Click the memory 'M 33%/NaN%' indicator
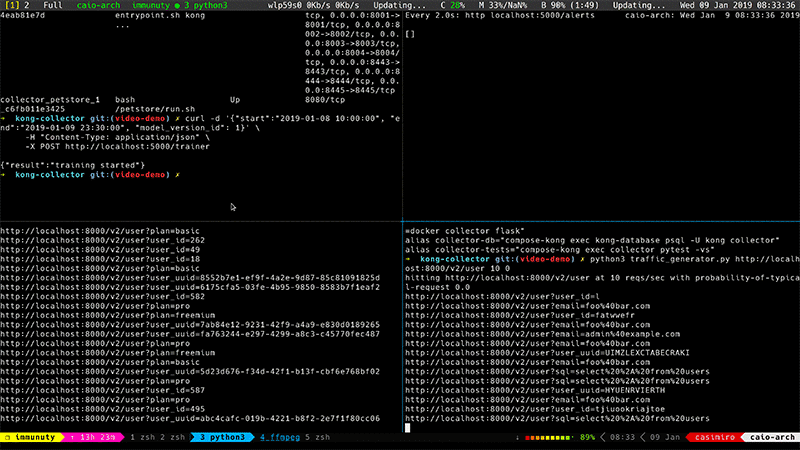The width and height of the screenshot is (800, 450). click(505, 5)
